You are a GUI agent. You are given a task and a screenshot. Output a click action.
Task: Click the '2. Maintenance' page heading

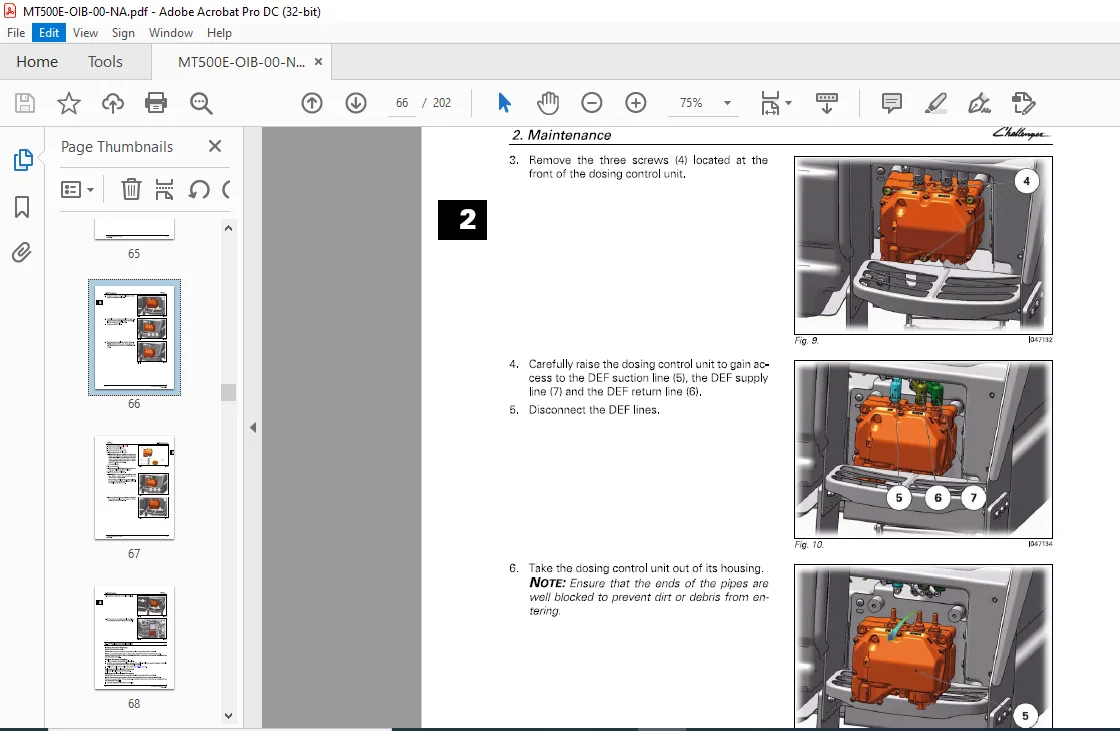[561, 135]
